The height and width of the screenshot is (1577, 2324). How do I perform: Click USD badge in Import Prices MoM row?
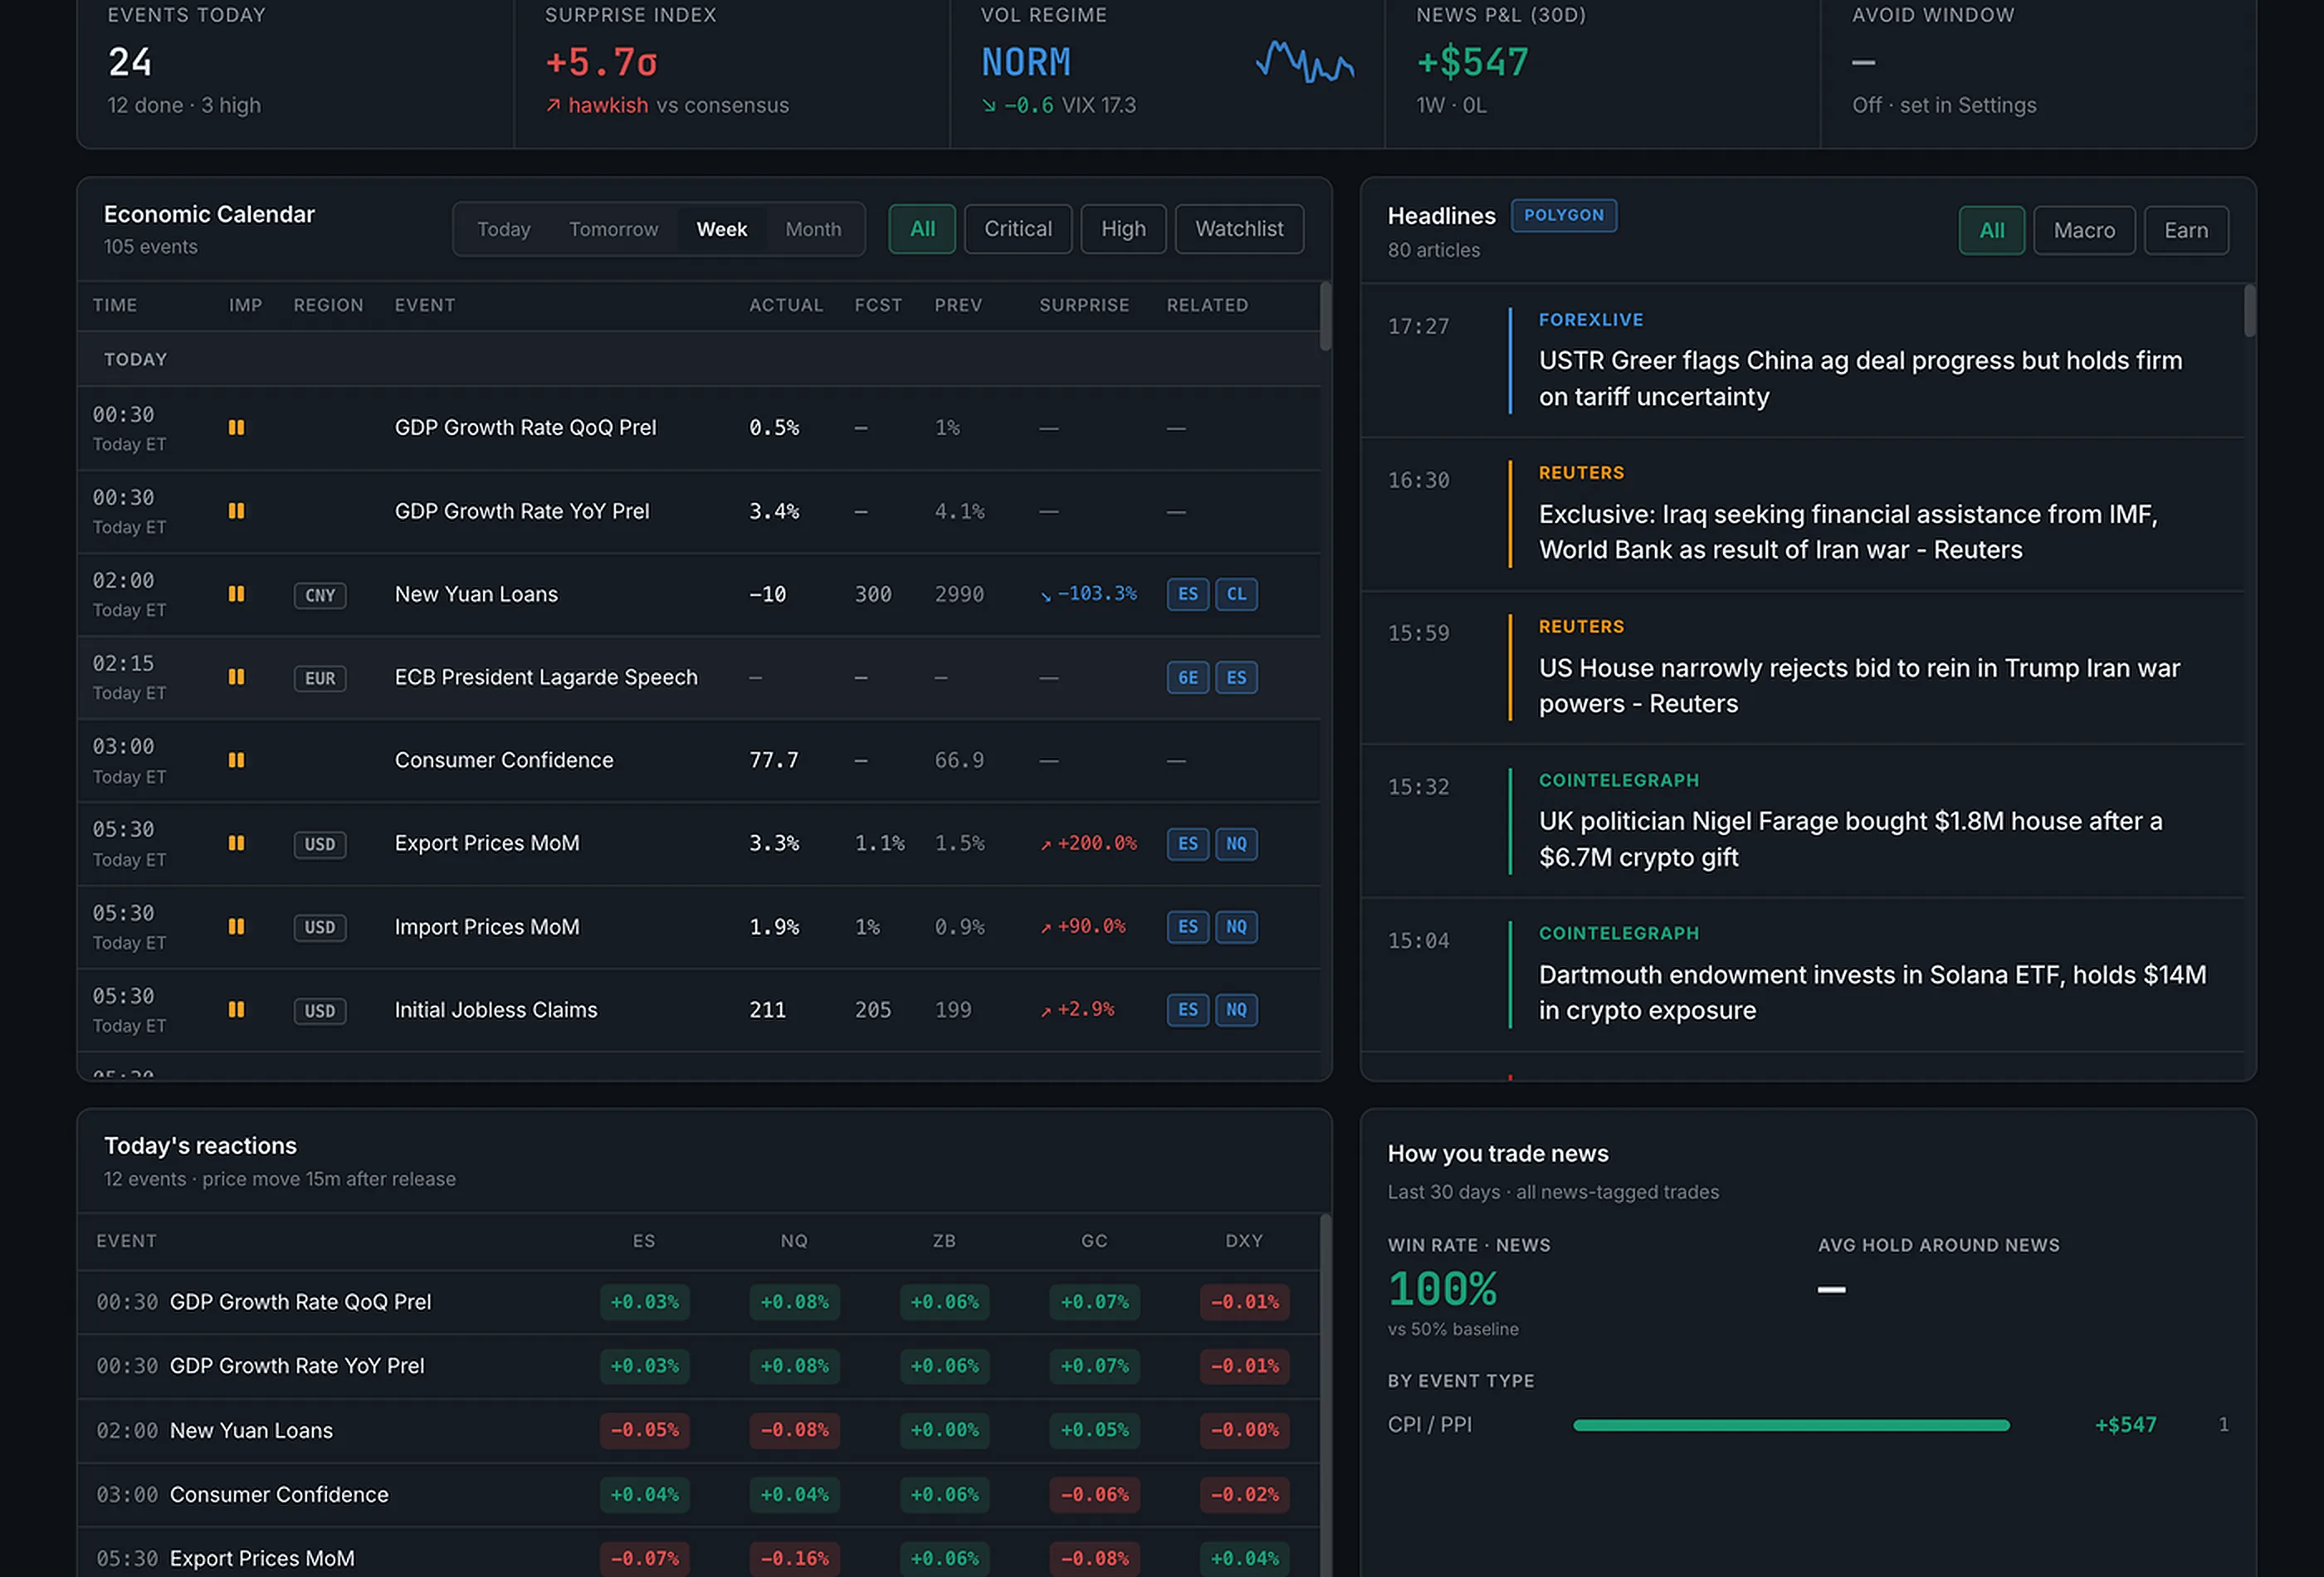point(320,927)
